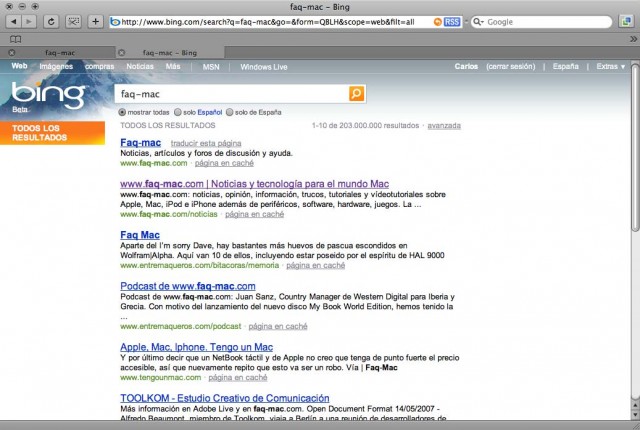This screenshot has width=640, height=430.
Task: Open the Más menu in the Bing header
Action: pyautogui.click(x=173, y=66)
